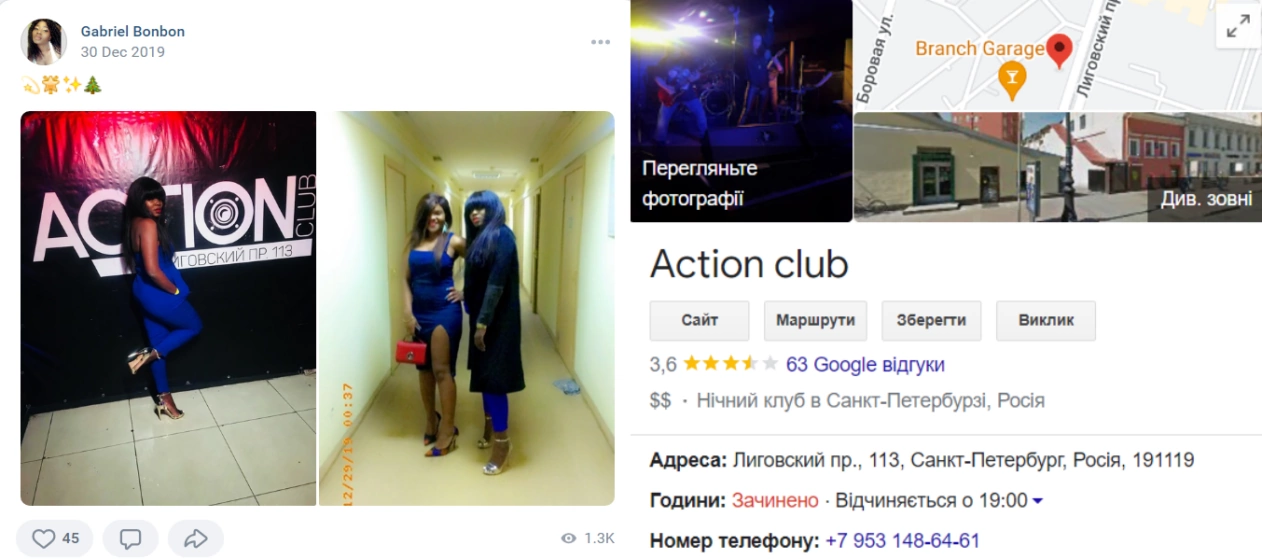Image resolution: width=1262 pixels, height=559 pixels.
Task: Open the Gabriel Bonbon author name link
Action: click(133, 31)
